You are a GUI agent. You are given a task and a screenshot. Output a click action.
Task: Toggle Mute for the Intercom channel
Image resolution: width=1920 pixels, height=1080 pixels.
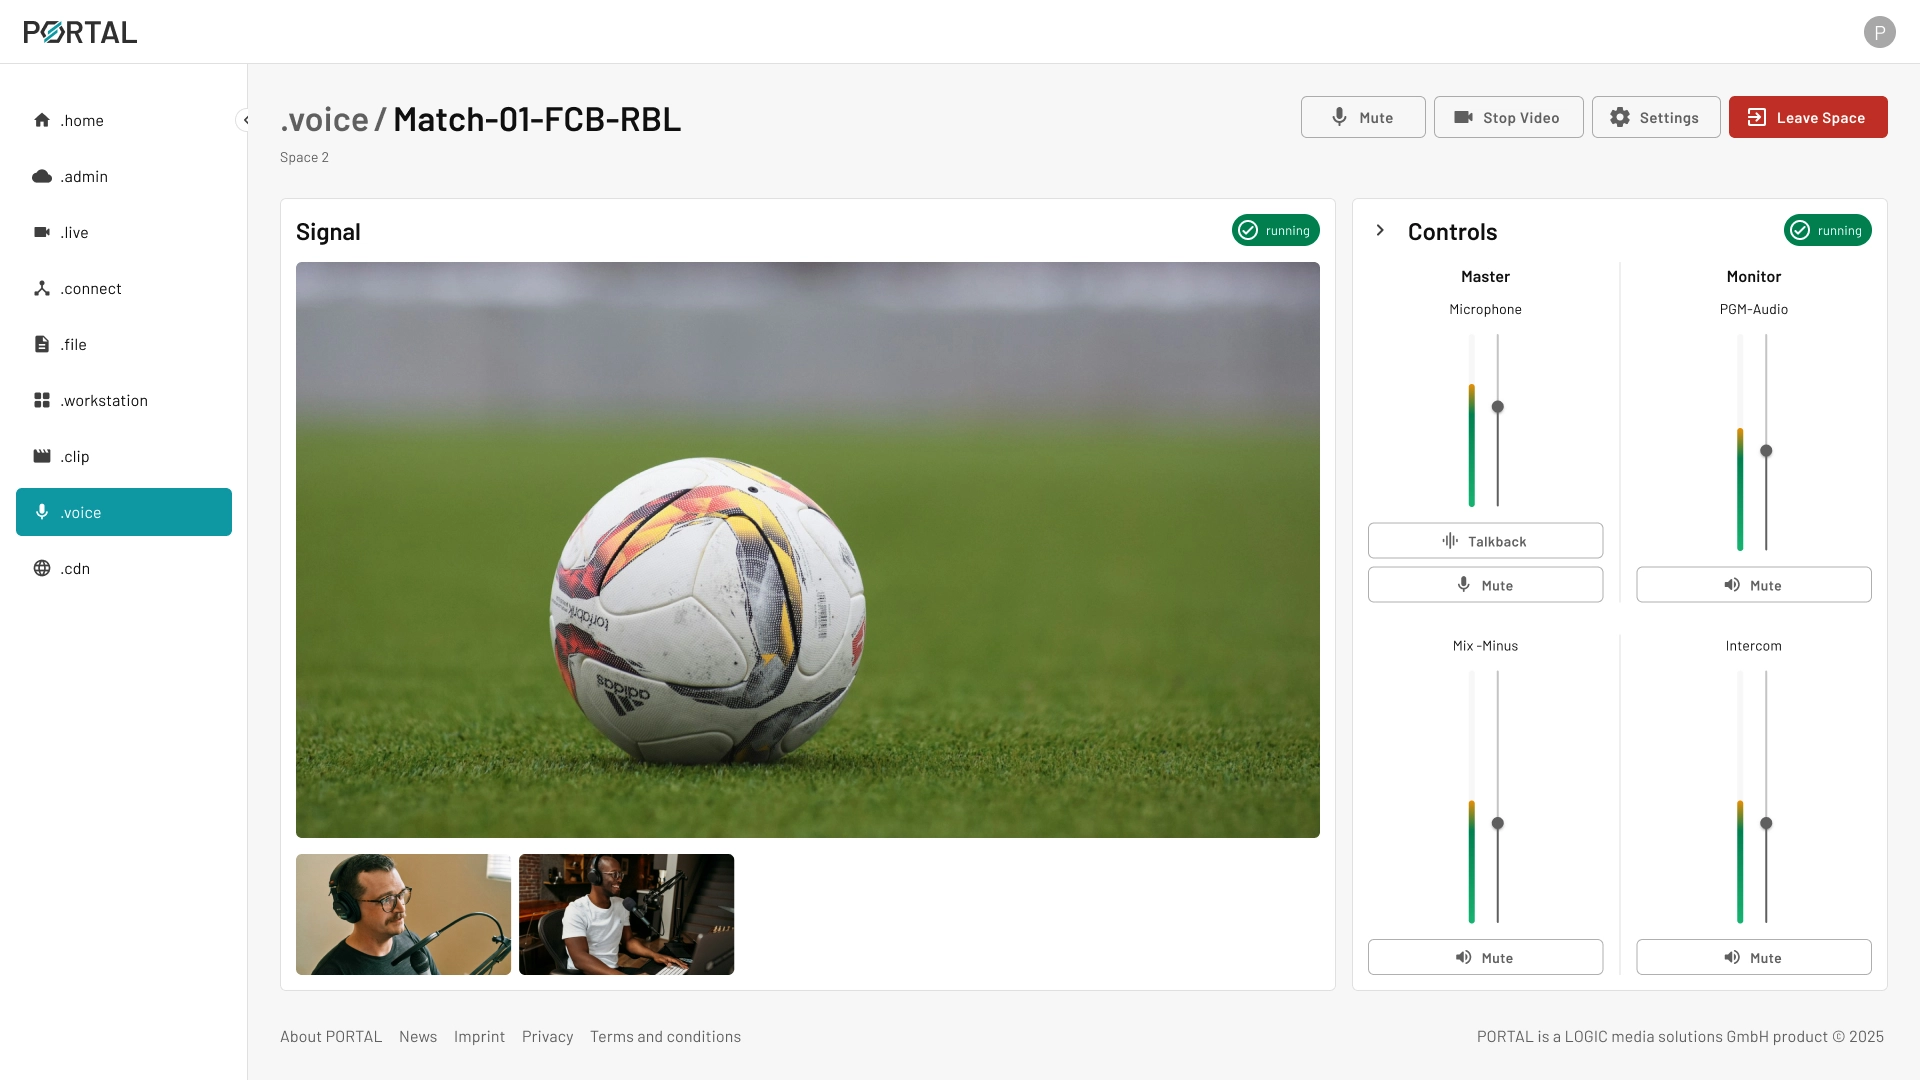[x=1753, y=957]
